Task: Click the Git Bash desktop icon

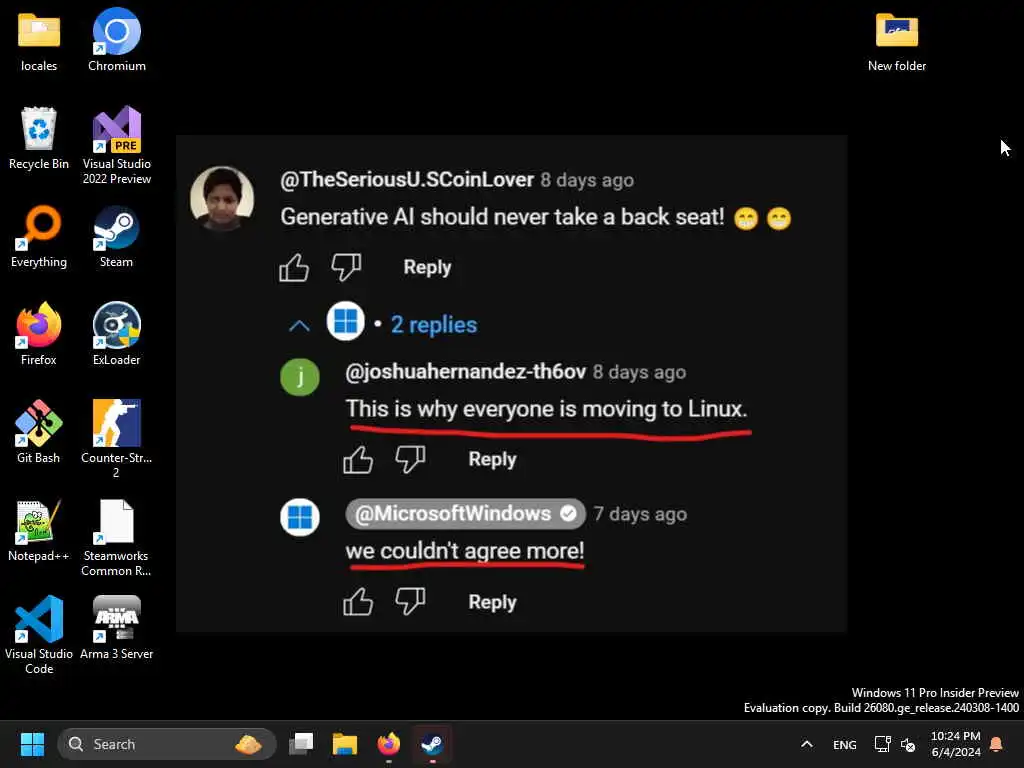Action: pos(39,431)
